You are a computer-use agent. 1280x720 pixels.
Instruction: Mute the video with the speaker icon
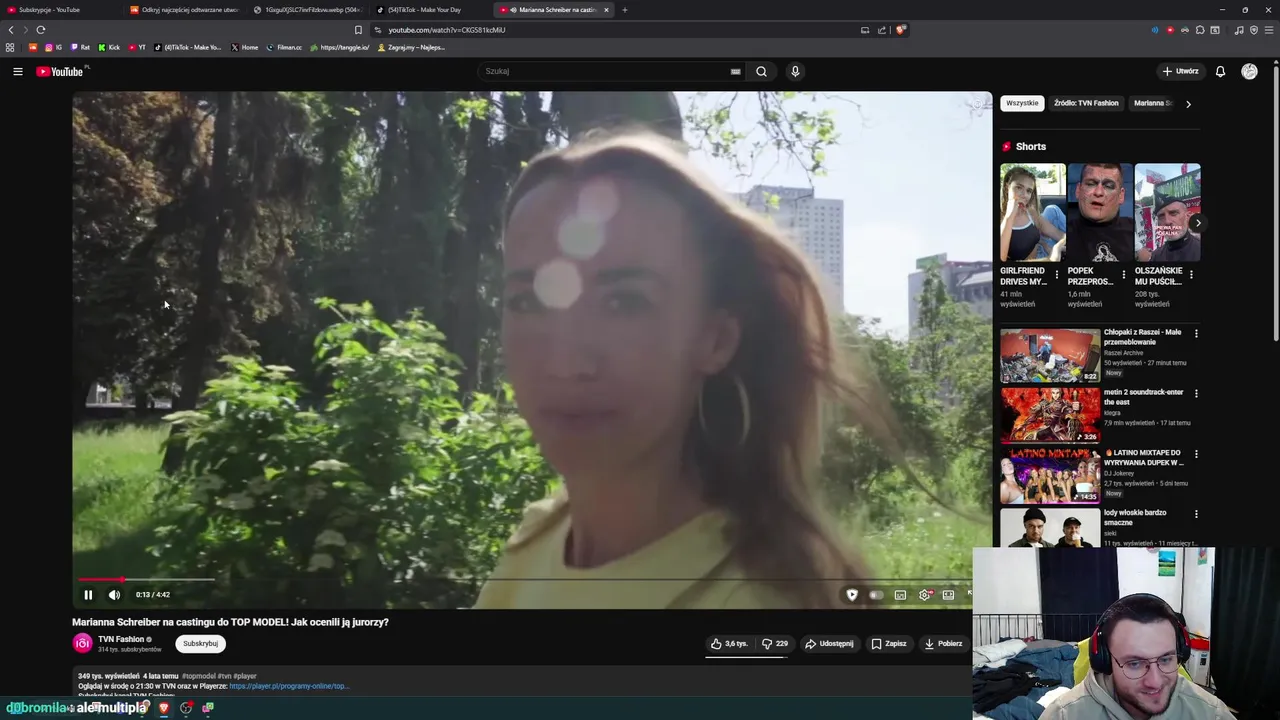(114, 595)
